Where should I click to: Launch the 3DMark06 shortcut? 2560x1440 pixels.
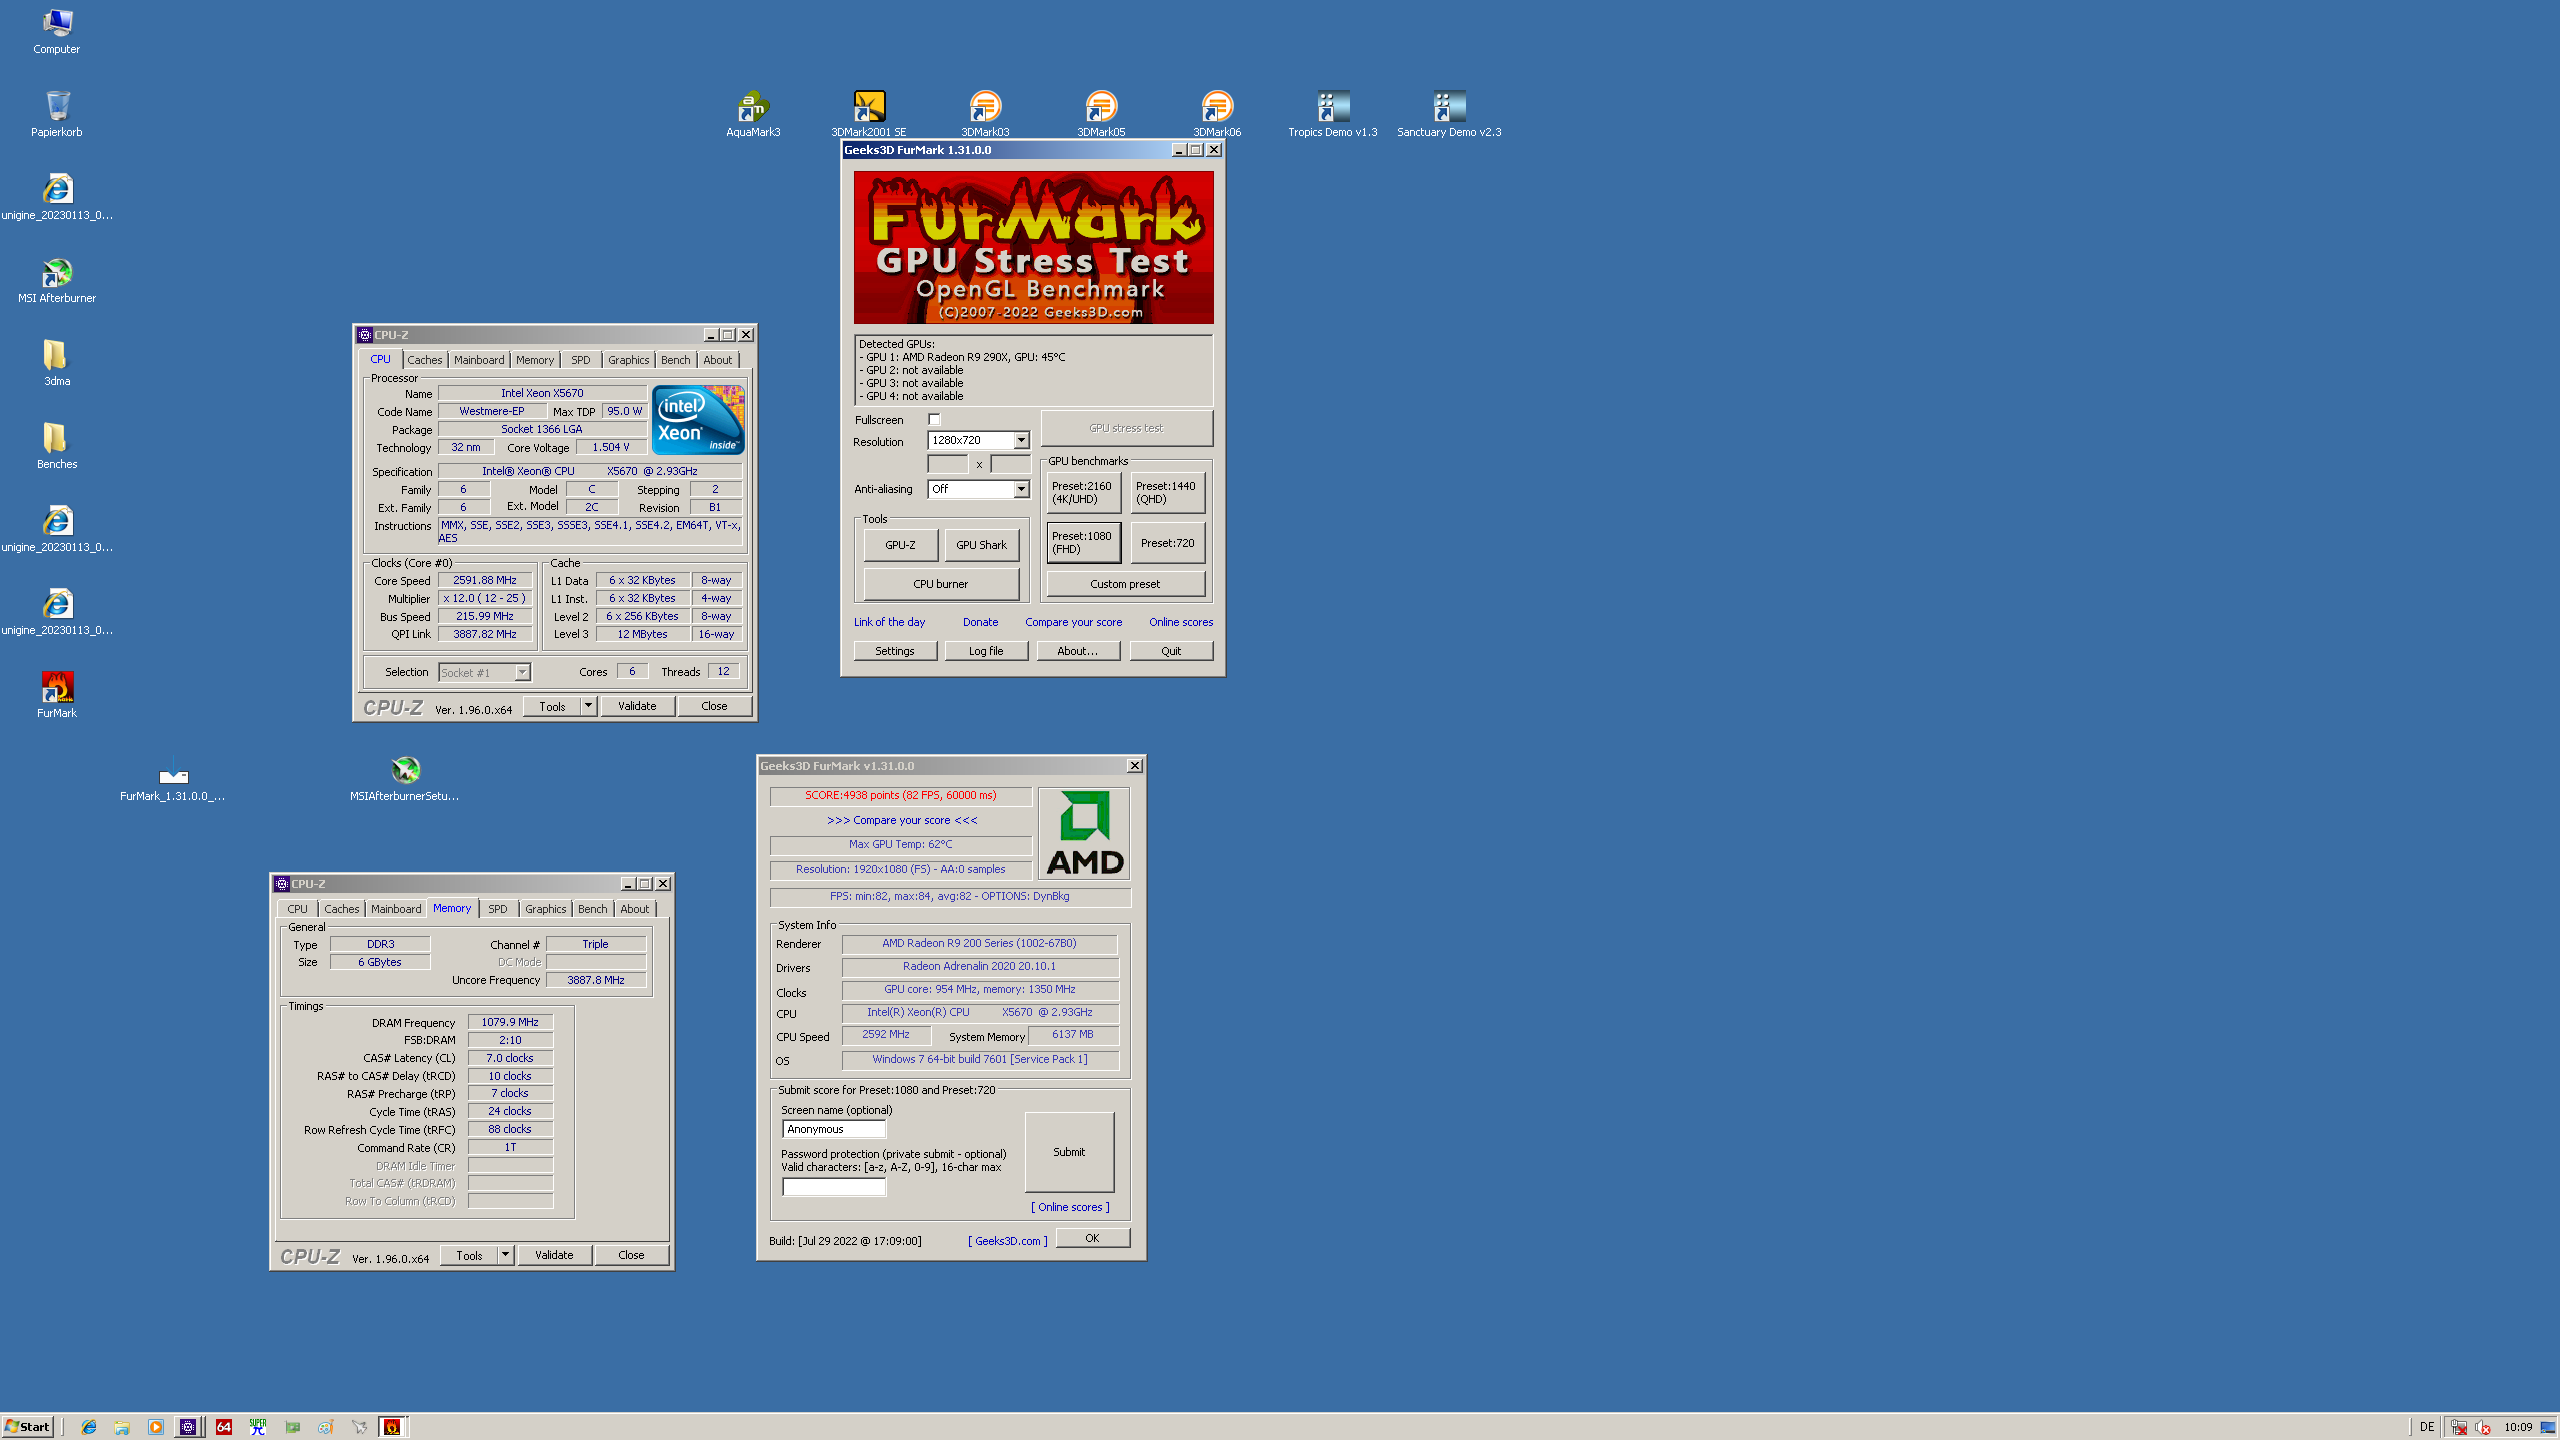point(1217,107)
